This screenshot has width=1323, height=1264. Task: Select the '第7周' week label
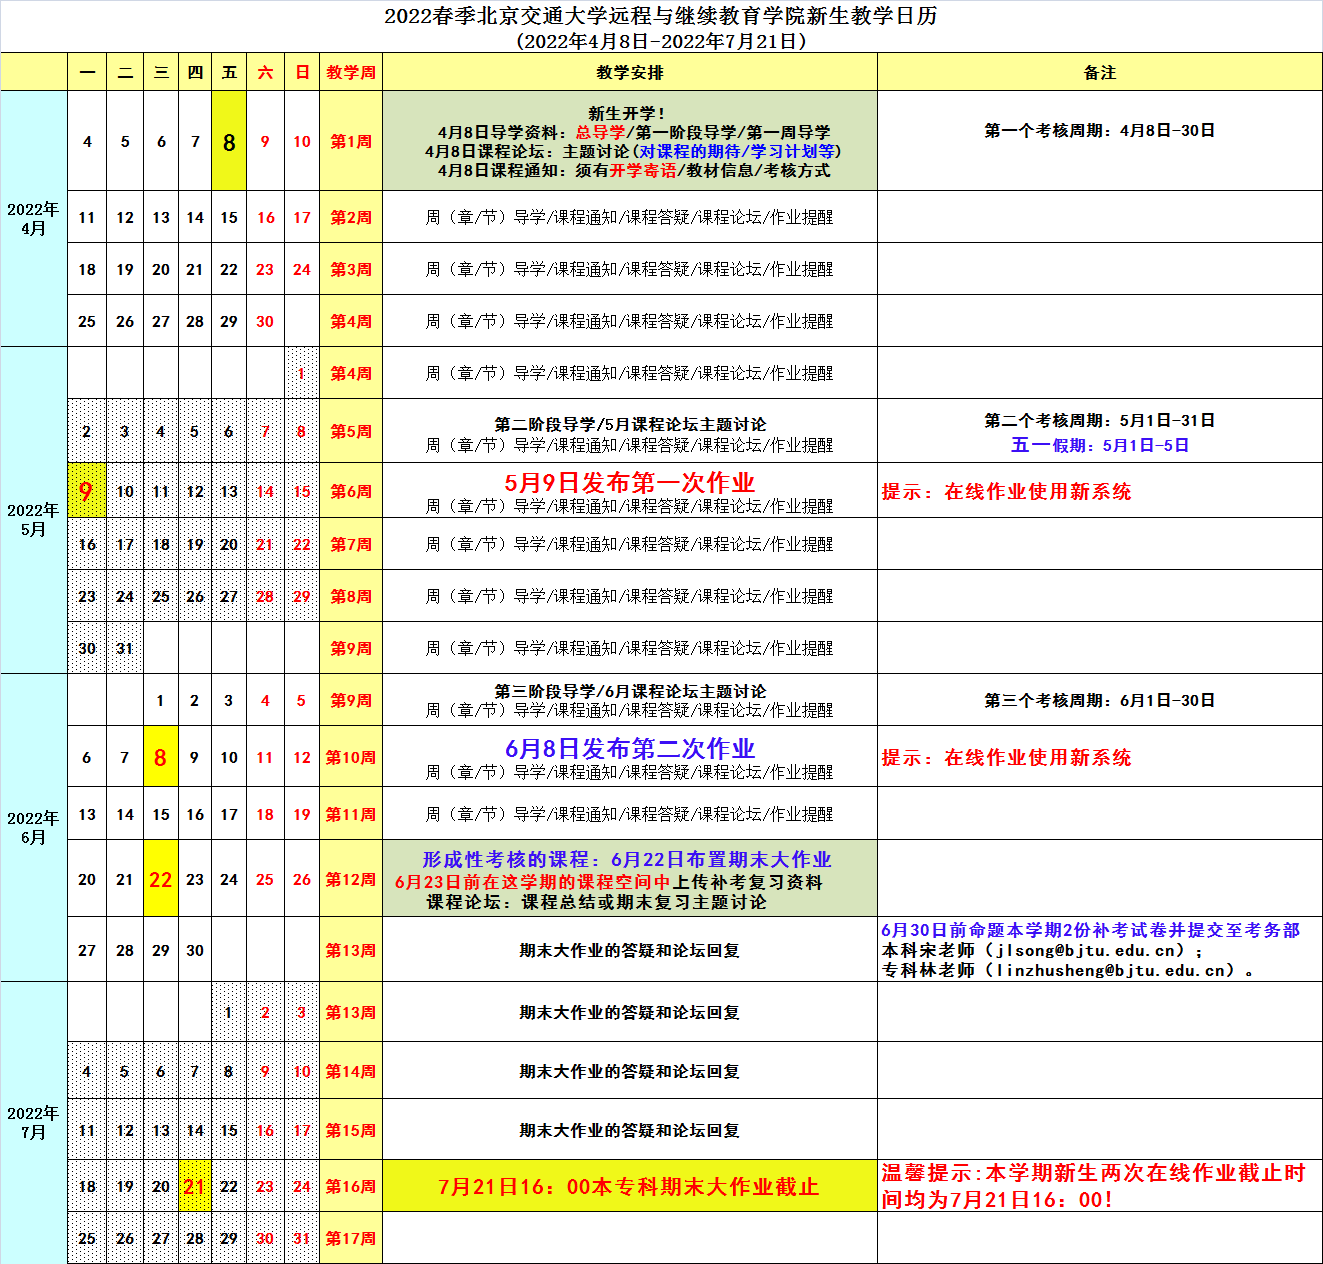(351, 544)
